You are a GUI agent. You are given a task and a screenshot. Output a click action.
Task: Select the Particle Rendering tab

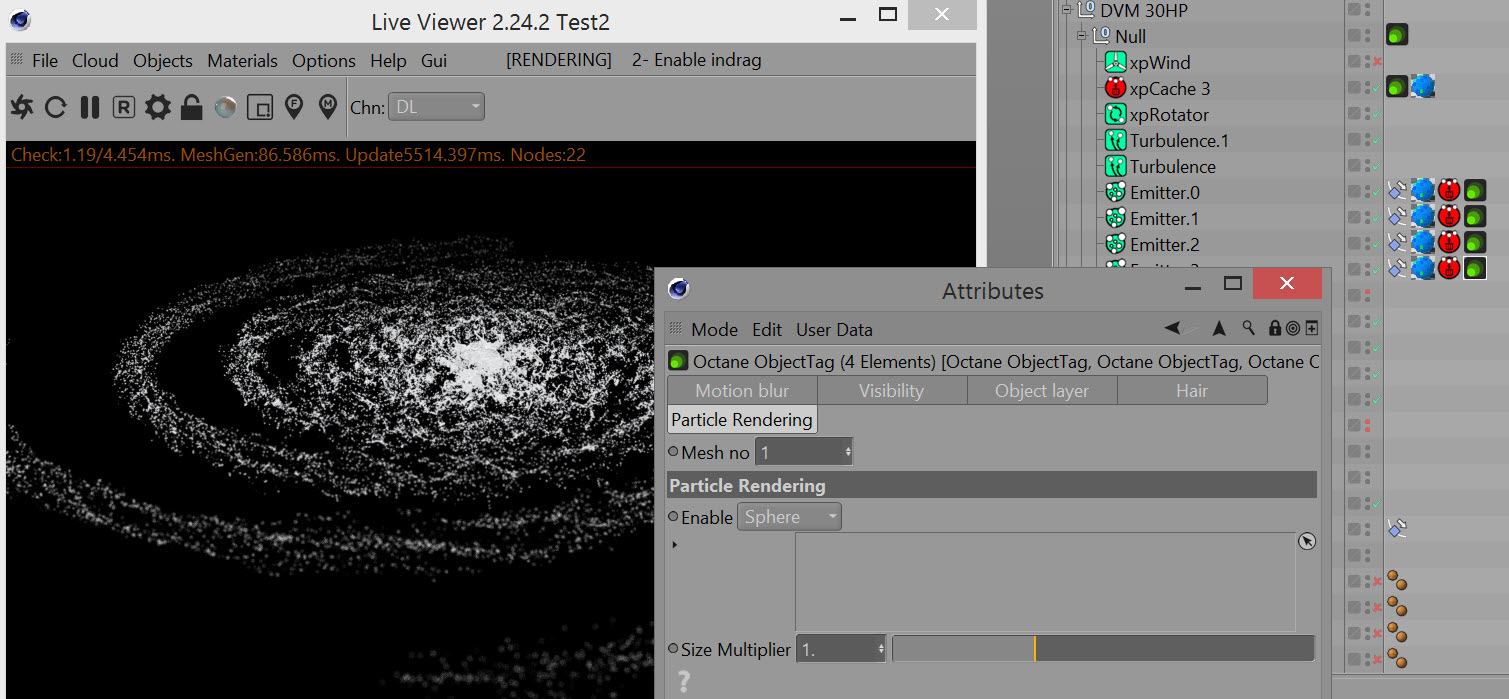point(742,420)
